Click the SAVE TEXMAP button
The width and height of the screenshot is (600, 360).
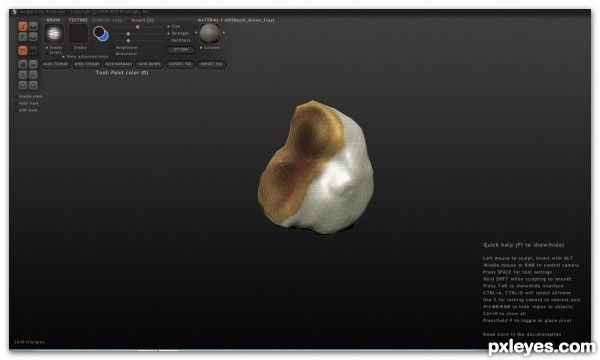56,64
